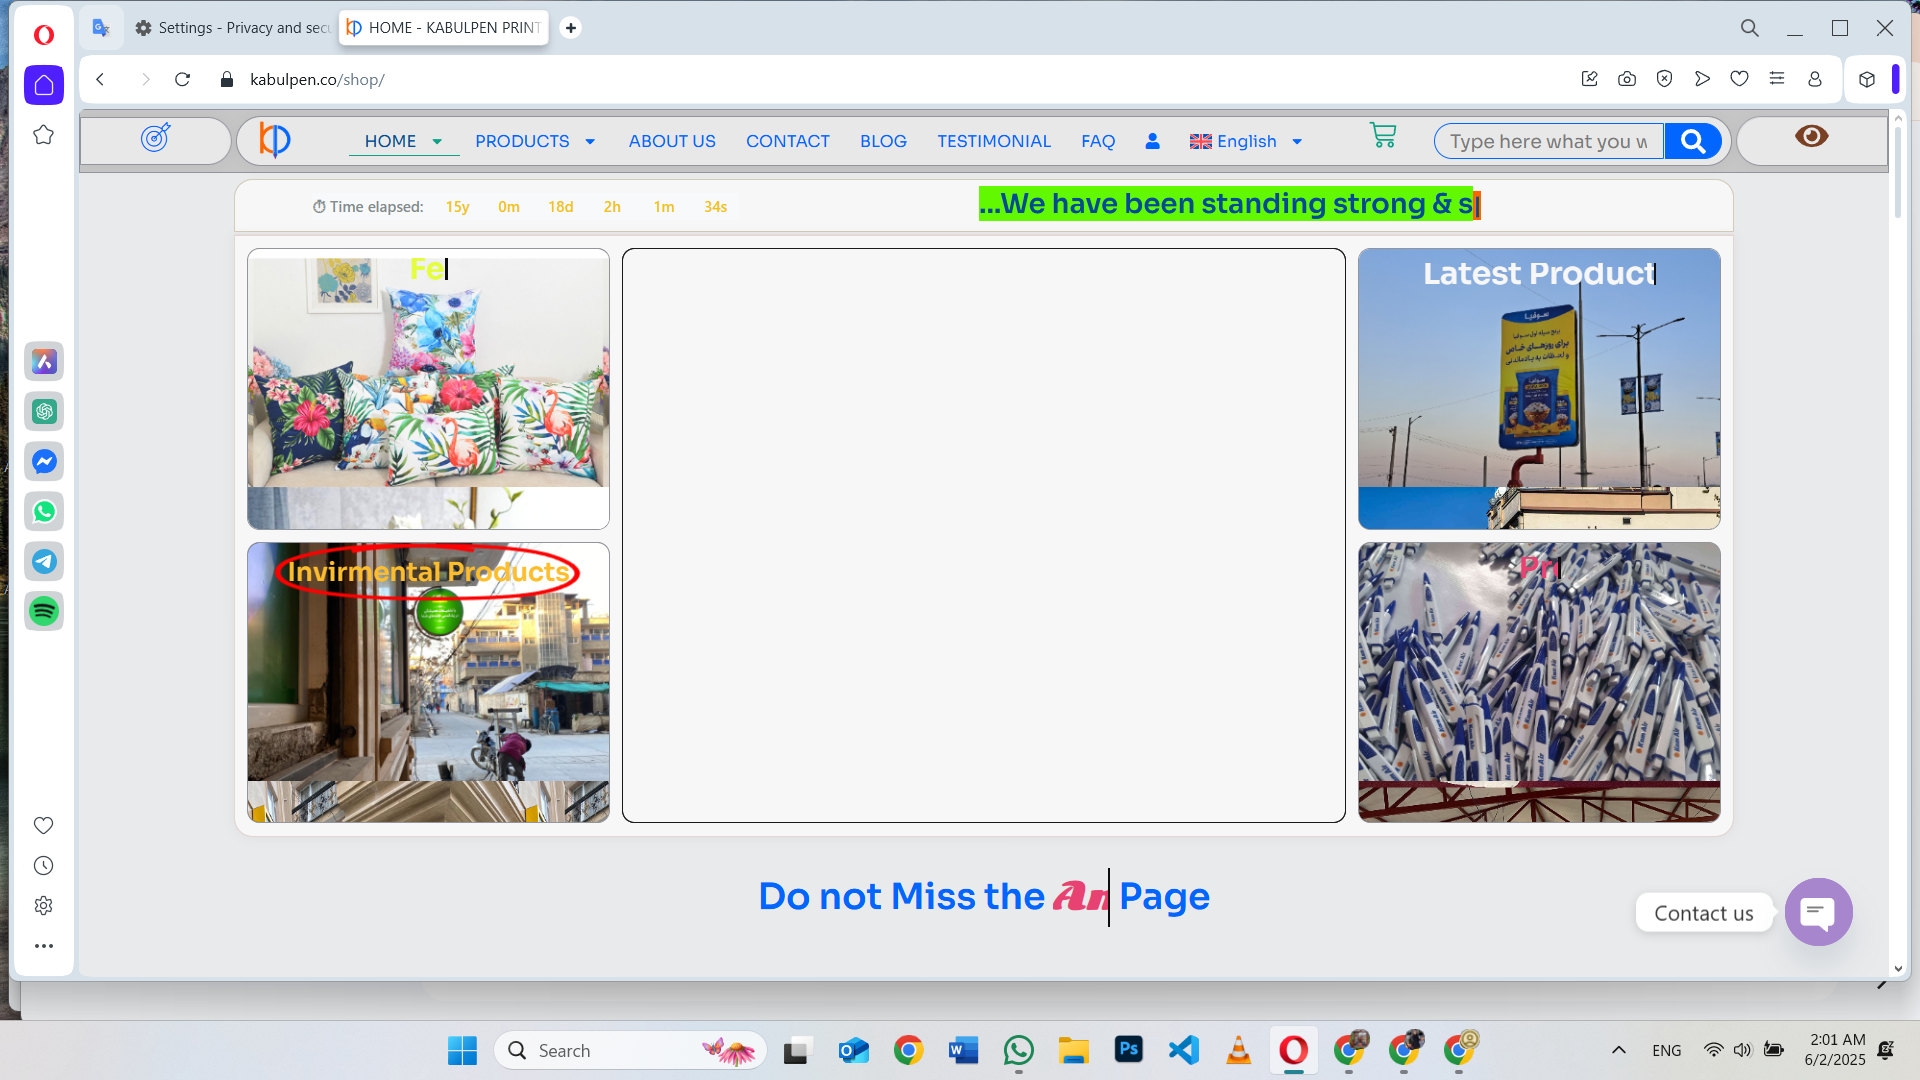Click the TESTIMONIAL link
1920x1080 pixels.
(x=993, y=142)
